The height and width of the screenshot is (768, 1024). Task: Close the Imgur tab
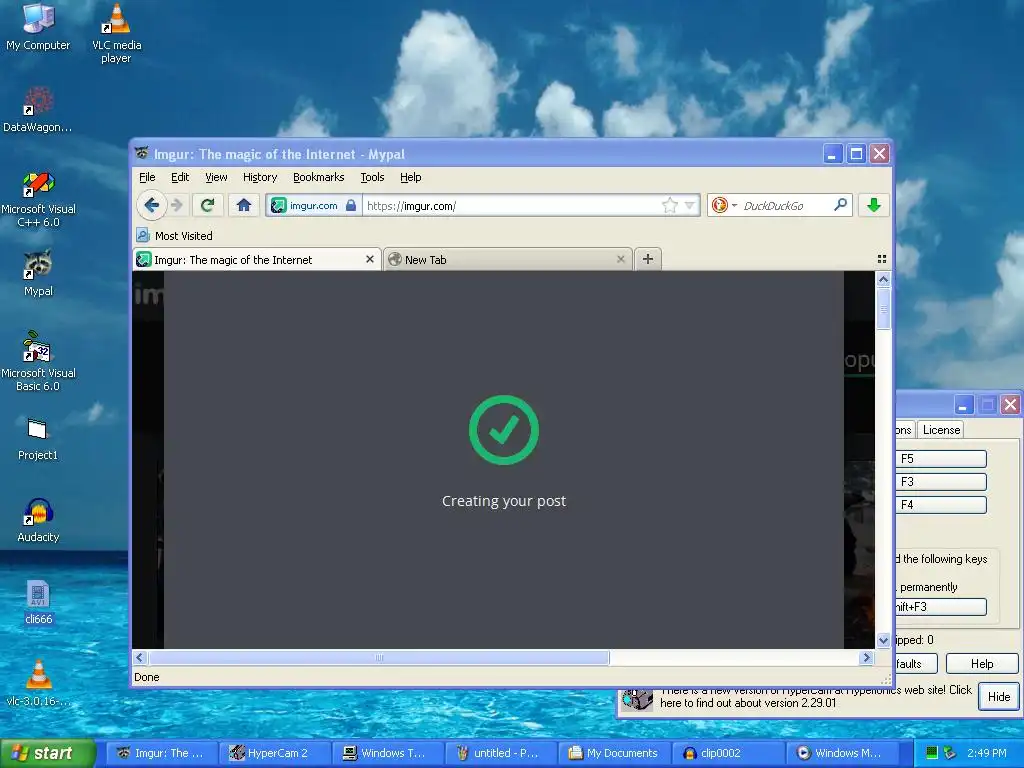click(370, 259)
